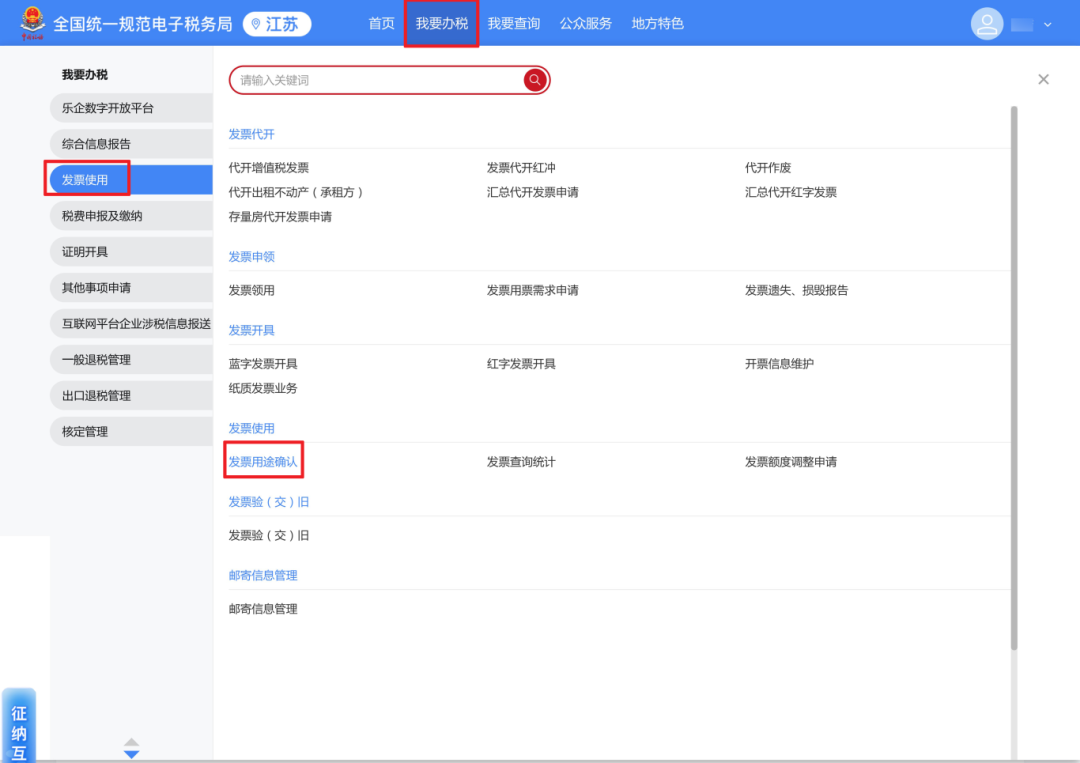The width and height of the screenshot is (1080, 763).
Task: Click the 发票申领 section heading
Action: coord(251,257)
